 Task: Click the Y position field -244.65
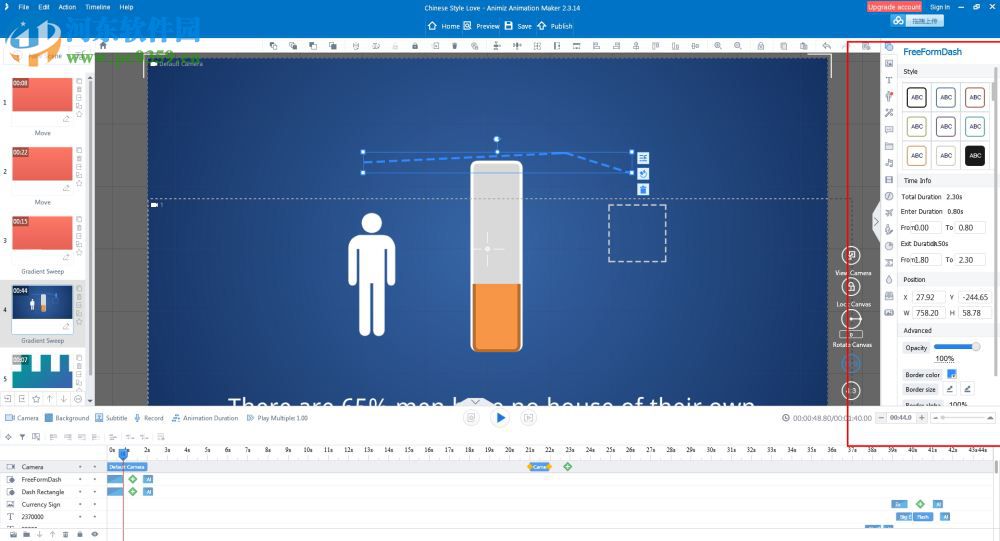[974, 297]
